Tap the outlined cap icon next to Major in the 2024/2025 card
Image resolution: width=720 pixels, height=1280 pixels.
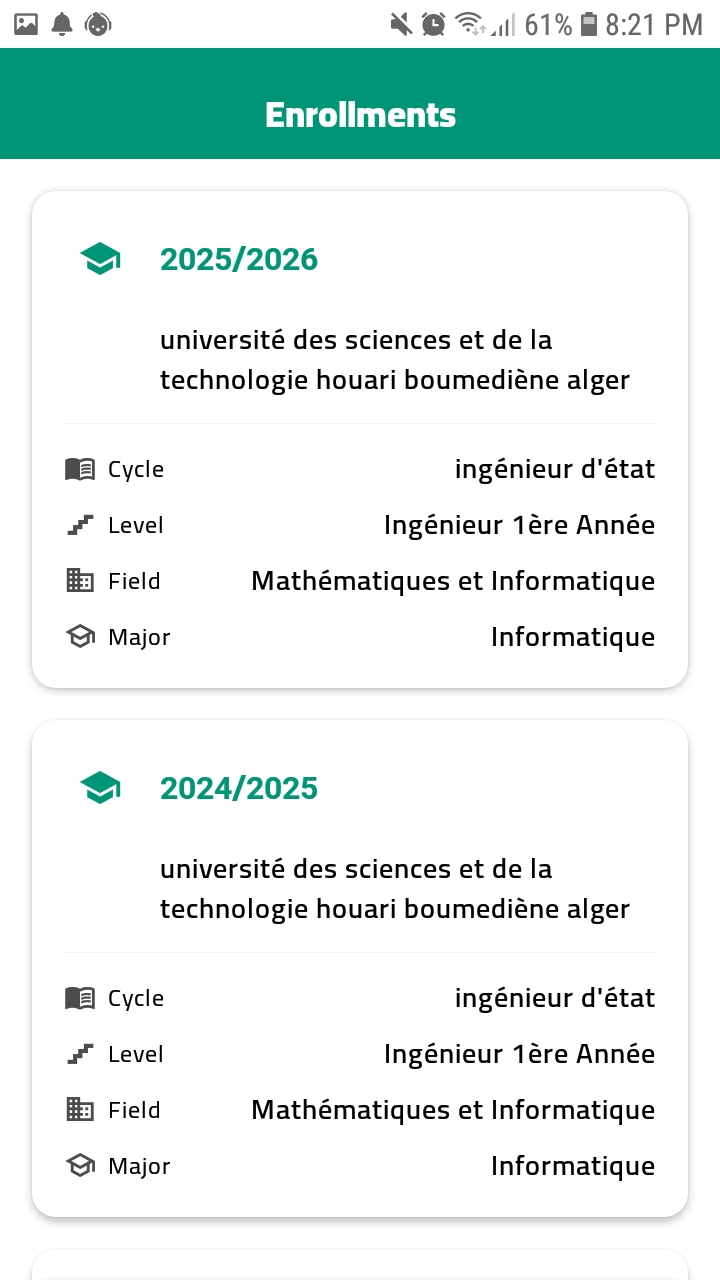click(80, 1166)
